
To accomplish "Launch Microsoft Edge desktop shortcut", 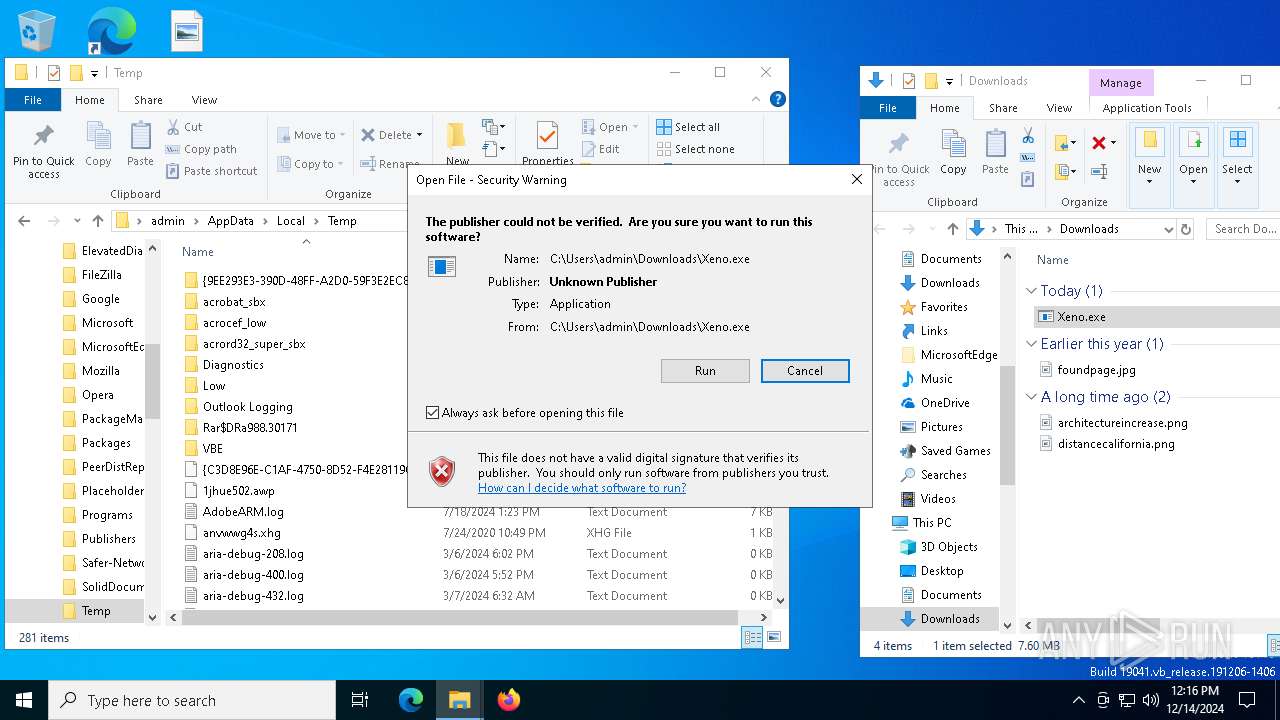I will point(111,31).
